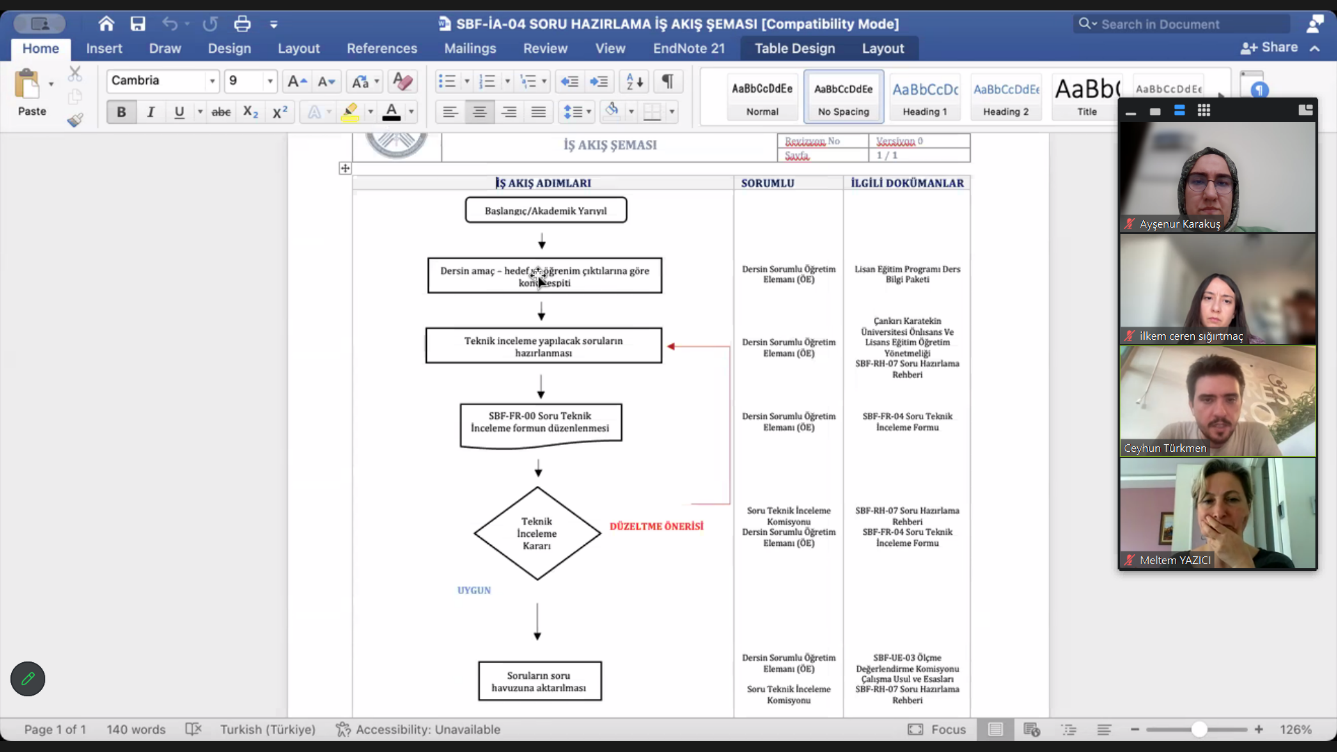Apply the Heading 1 style
The width and height of the screenshot is (1337, 752).
[x=924, y=97]
